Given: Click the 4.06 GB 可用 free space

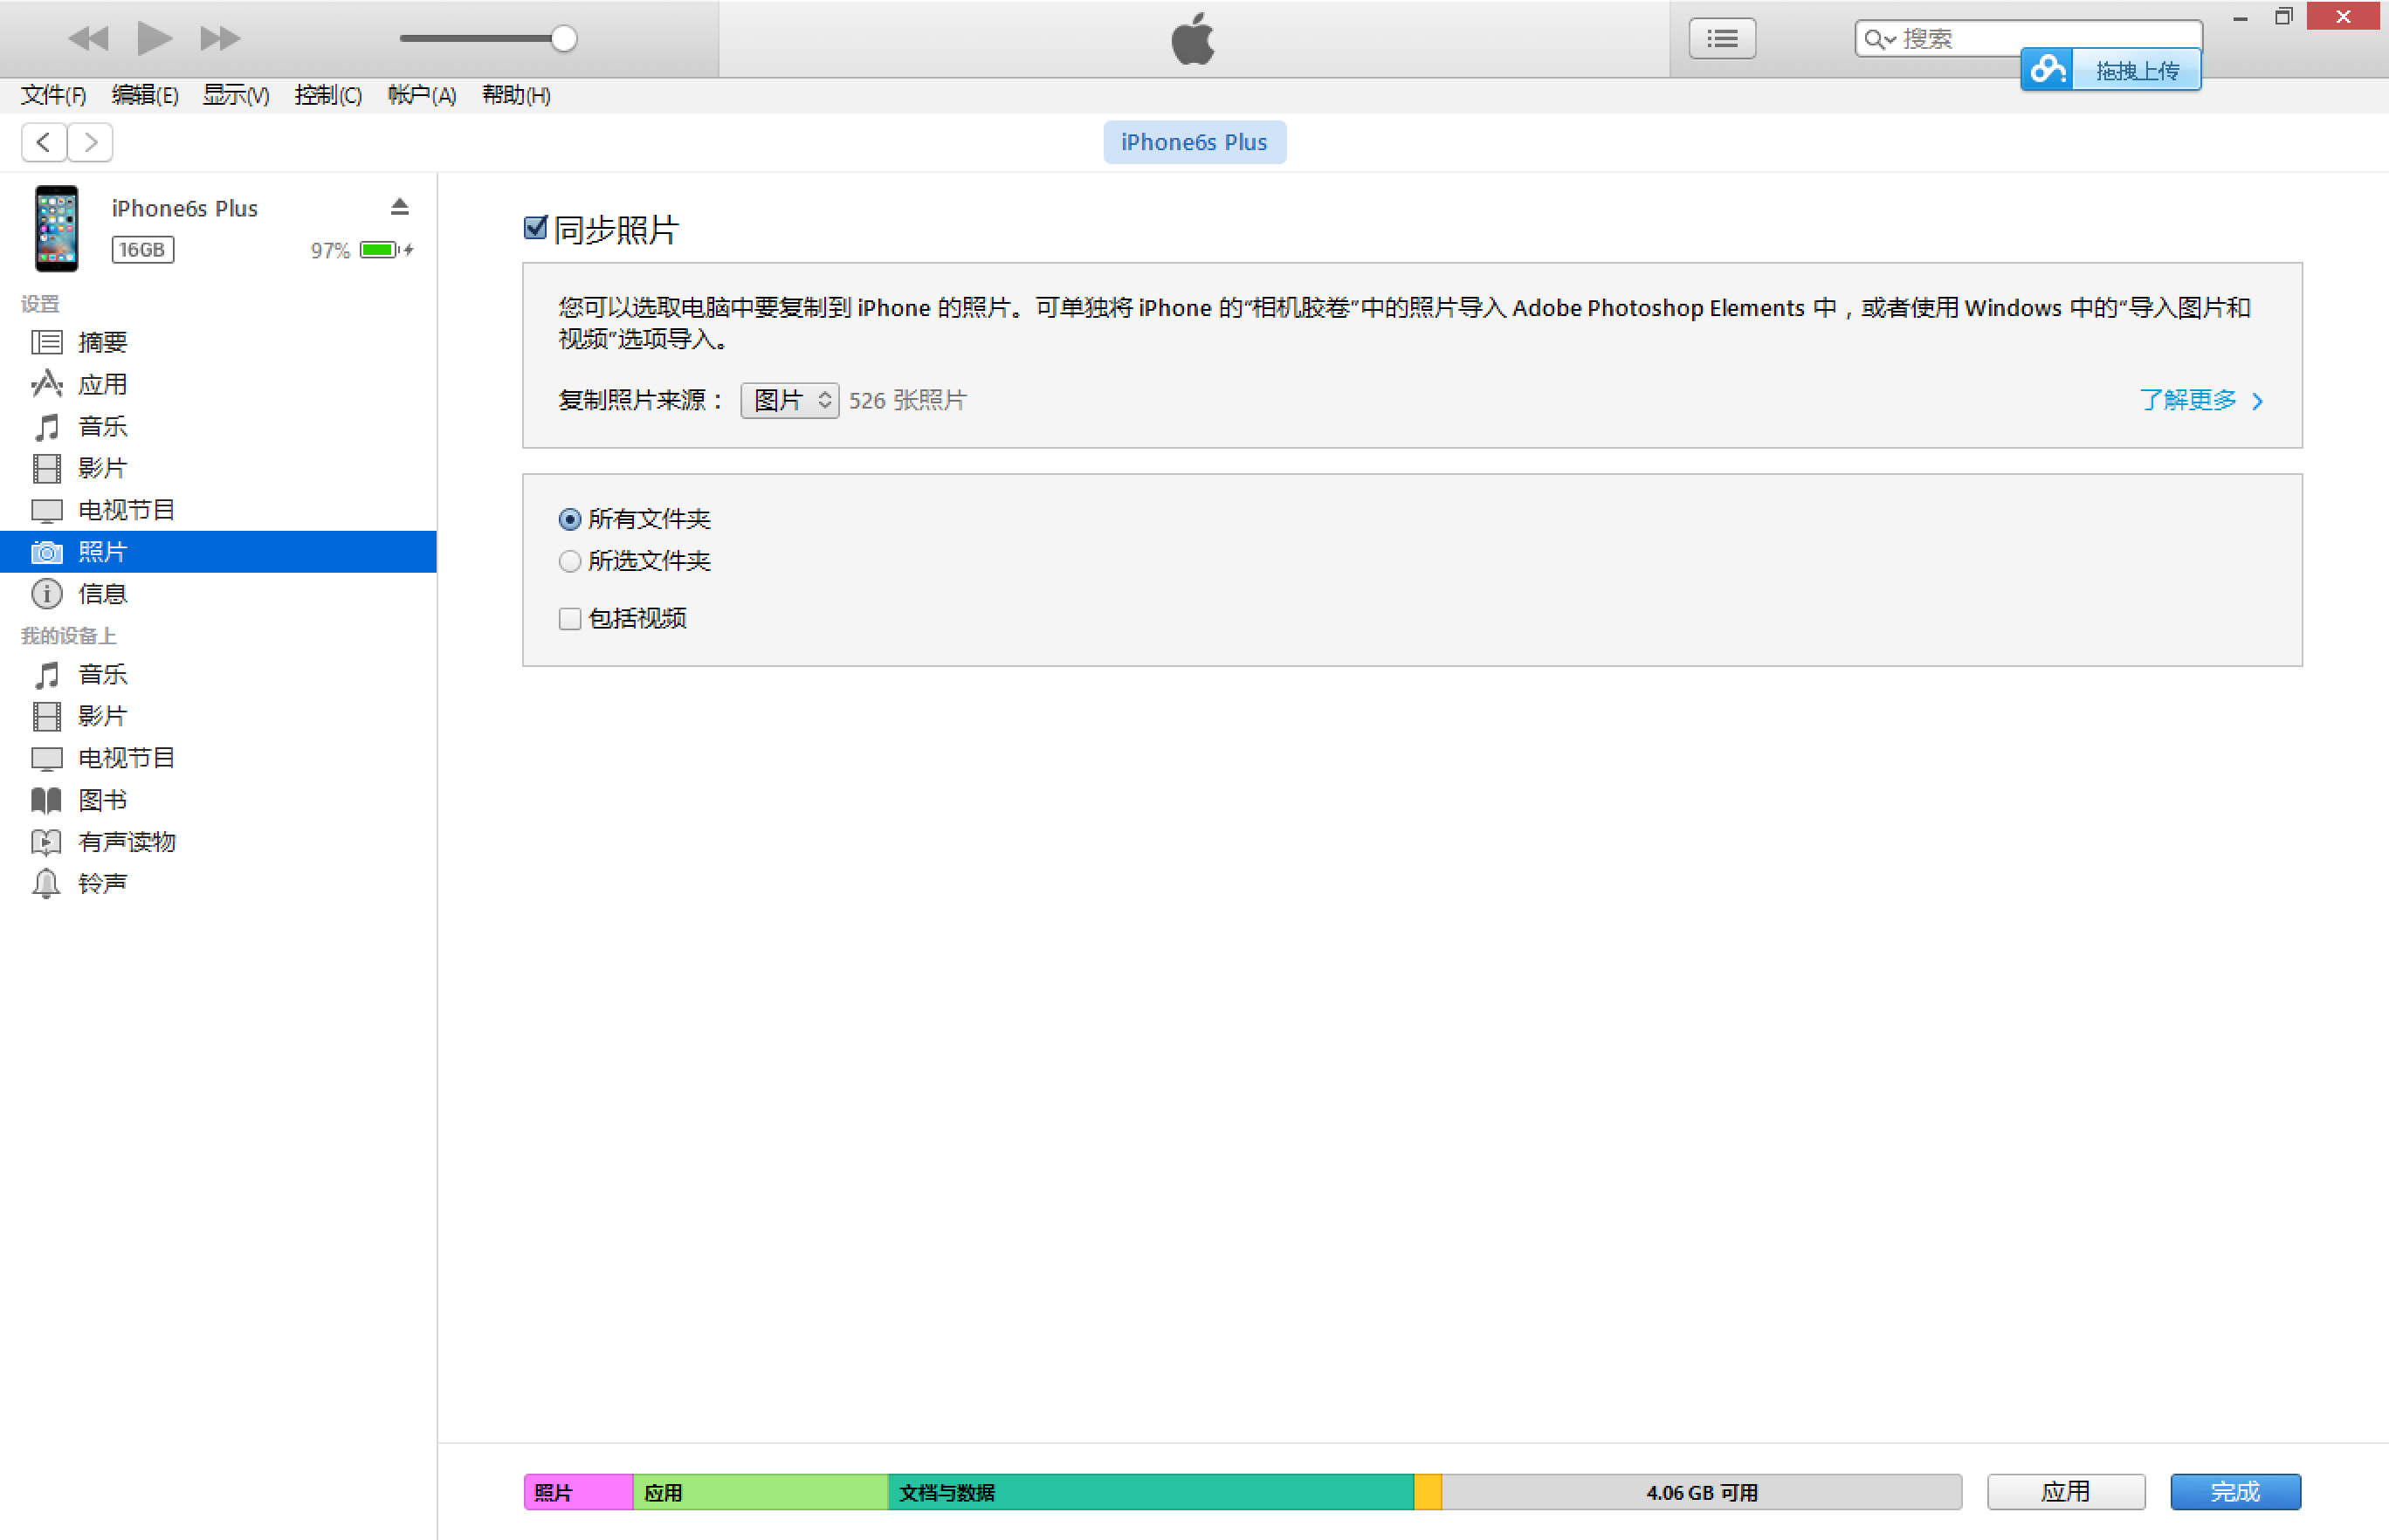Looking at the screenshot, I should click(x=1701, y=1492).
